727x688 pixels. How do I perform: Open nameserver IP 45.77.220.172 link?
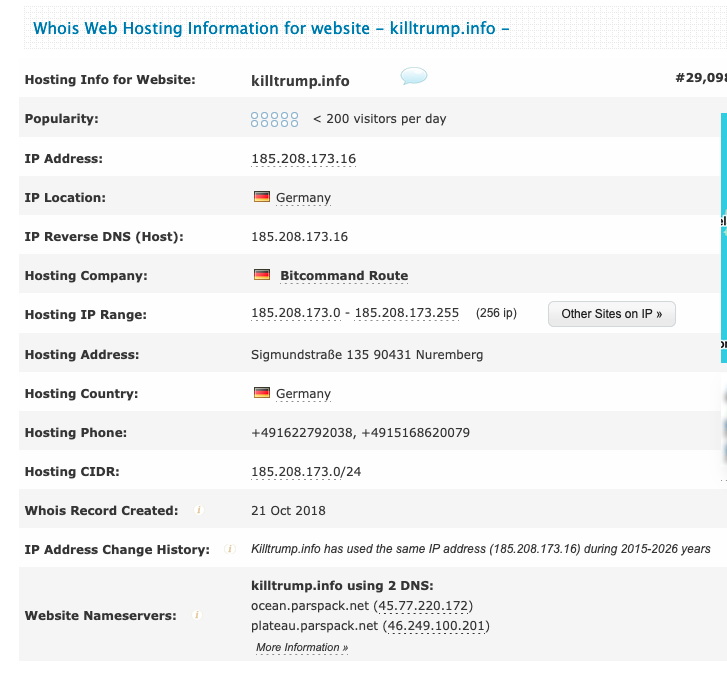pos(423,606)
